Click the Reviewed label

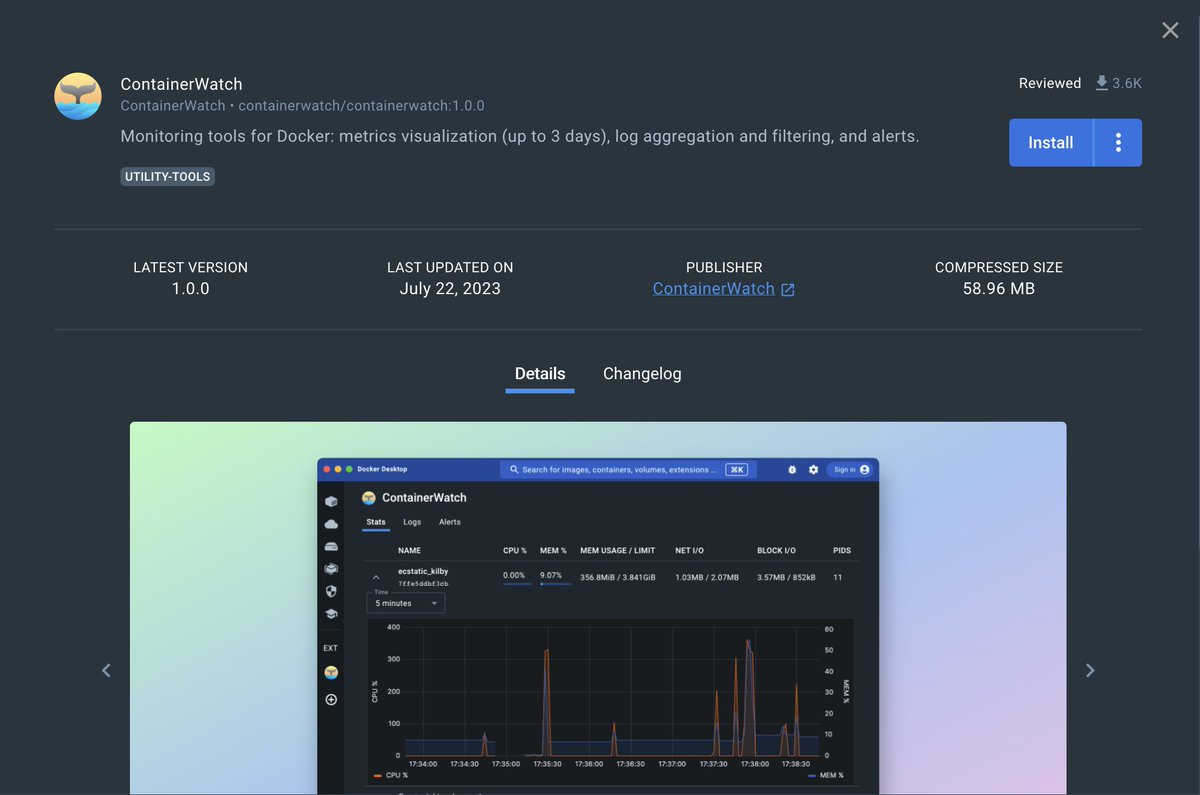(x=1050, y=83)
